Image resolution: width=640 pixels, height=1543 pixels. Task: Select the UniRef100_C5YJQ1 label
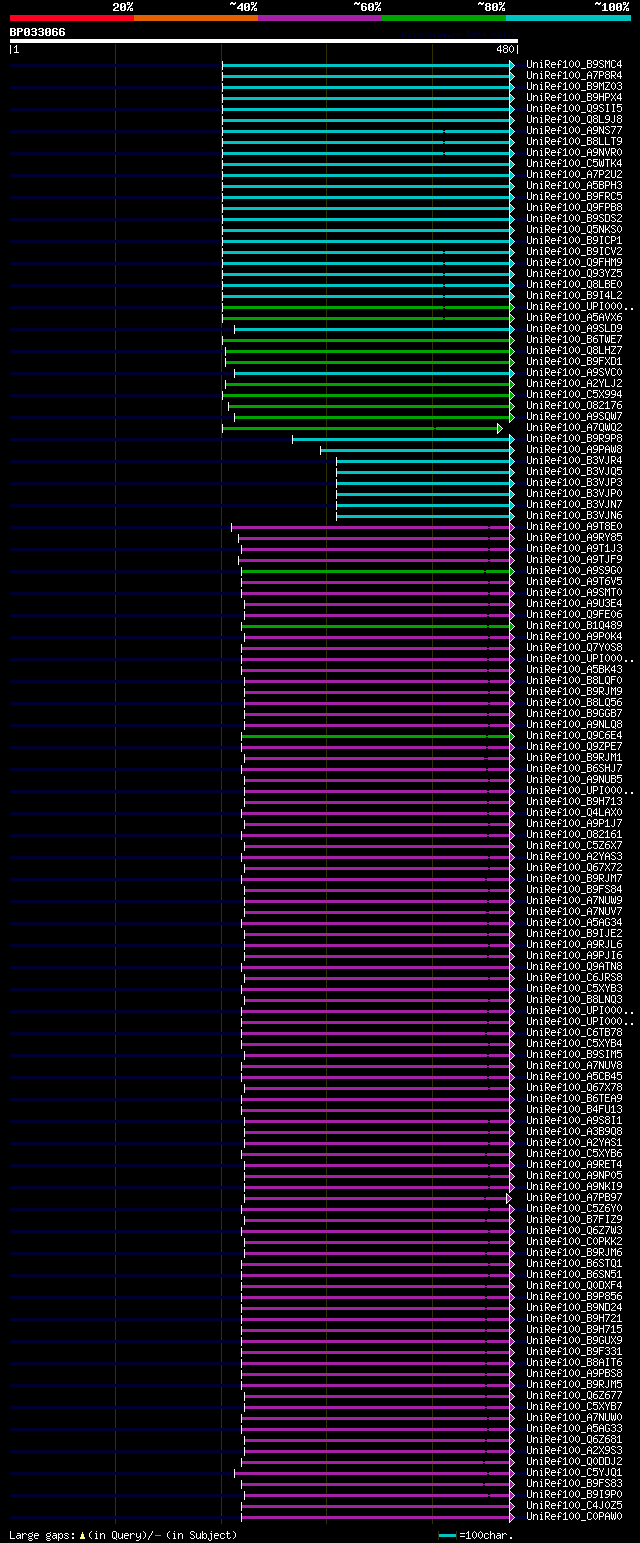click(x=574, y=1473)
